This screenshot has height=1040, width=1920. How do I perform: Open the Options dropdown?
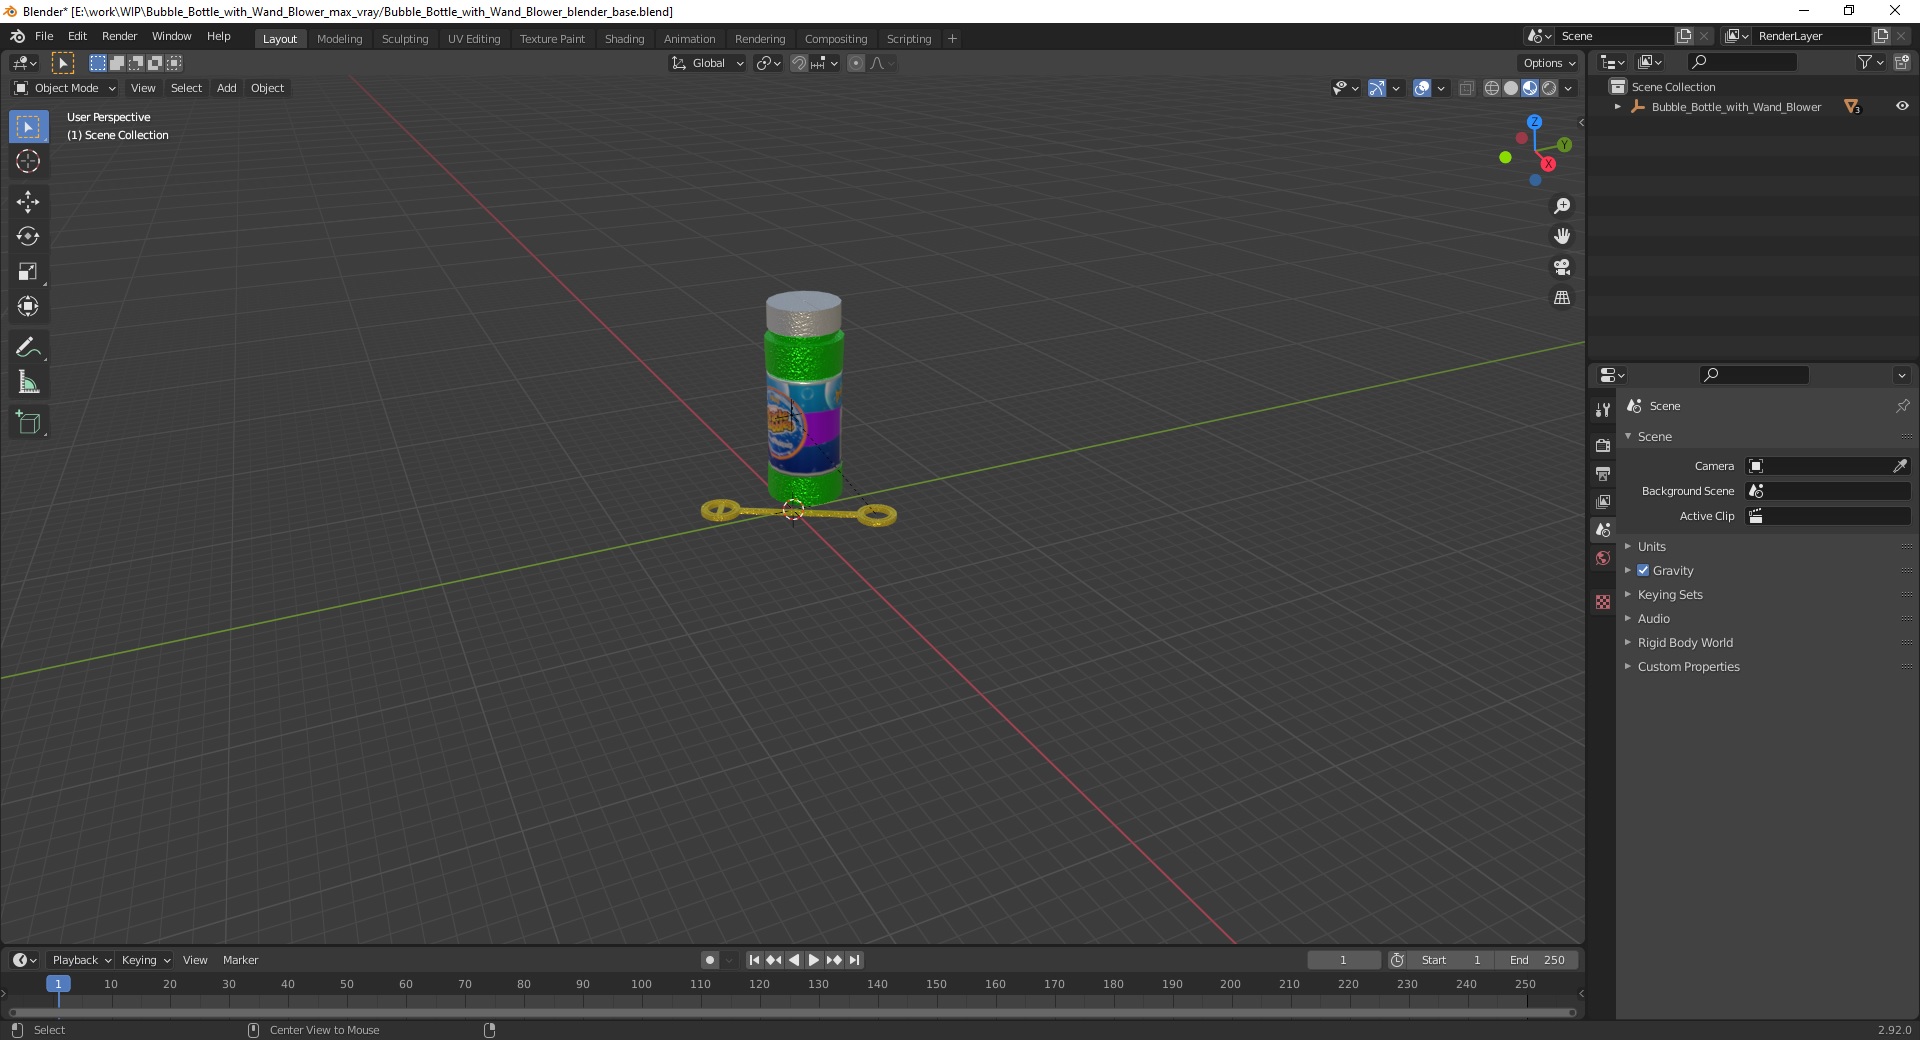coord(1549,63)
